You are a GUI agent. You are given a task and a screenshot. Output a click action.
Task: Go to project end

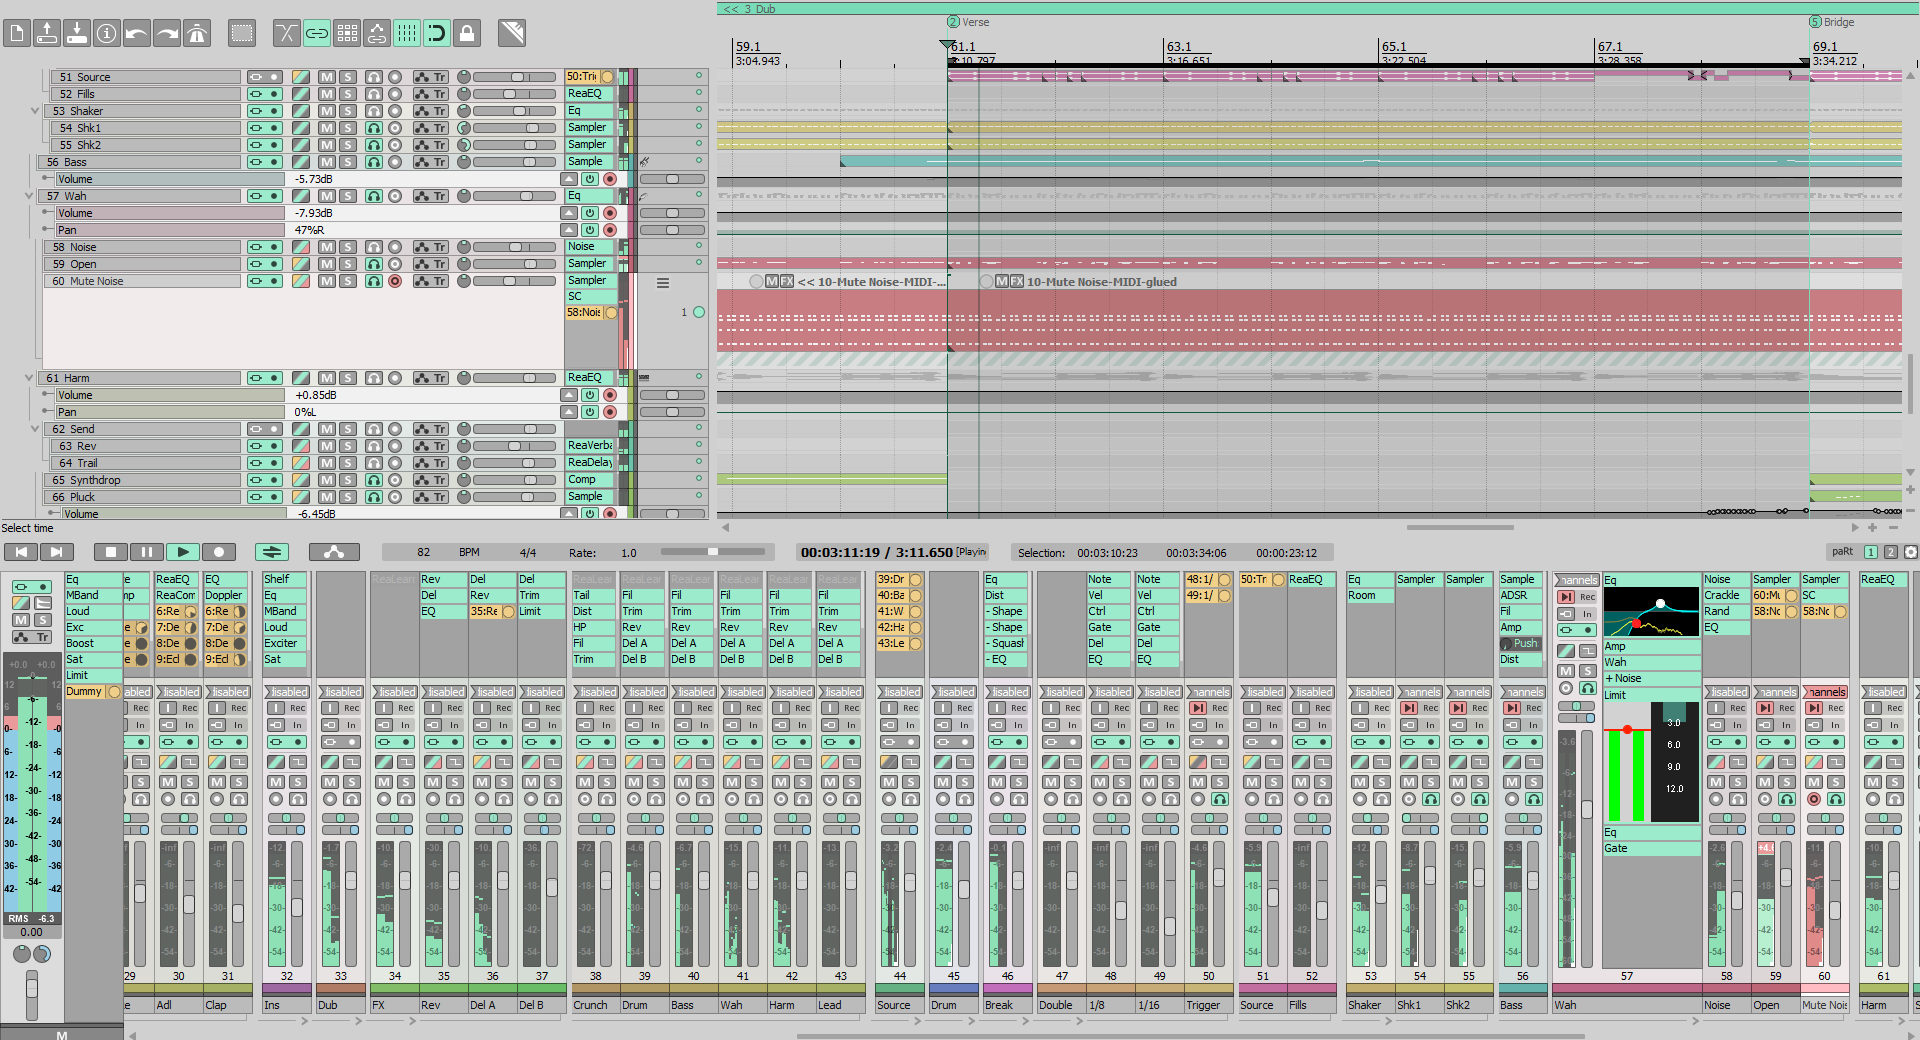(x=56, y=552)
